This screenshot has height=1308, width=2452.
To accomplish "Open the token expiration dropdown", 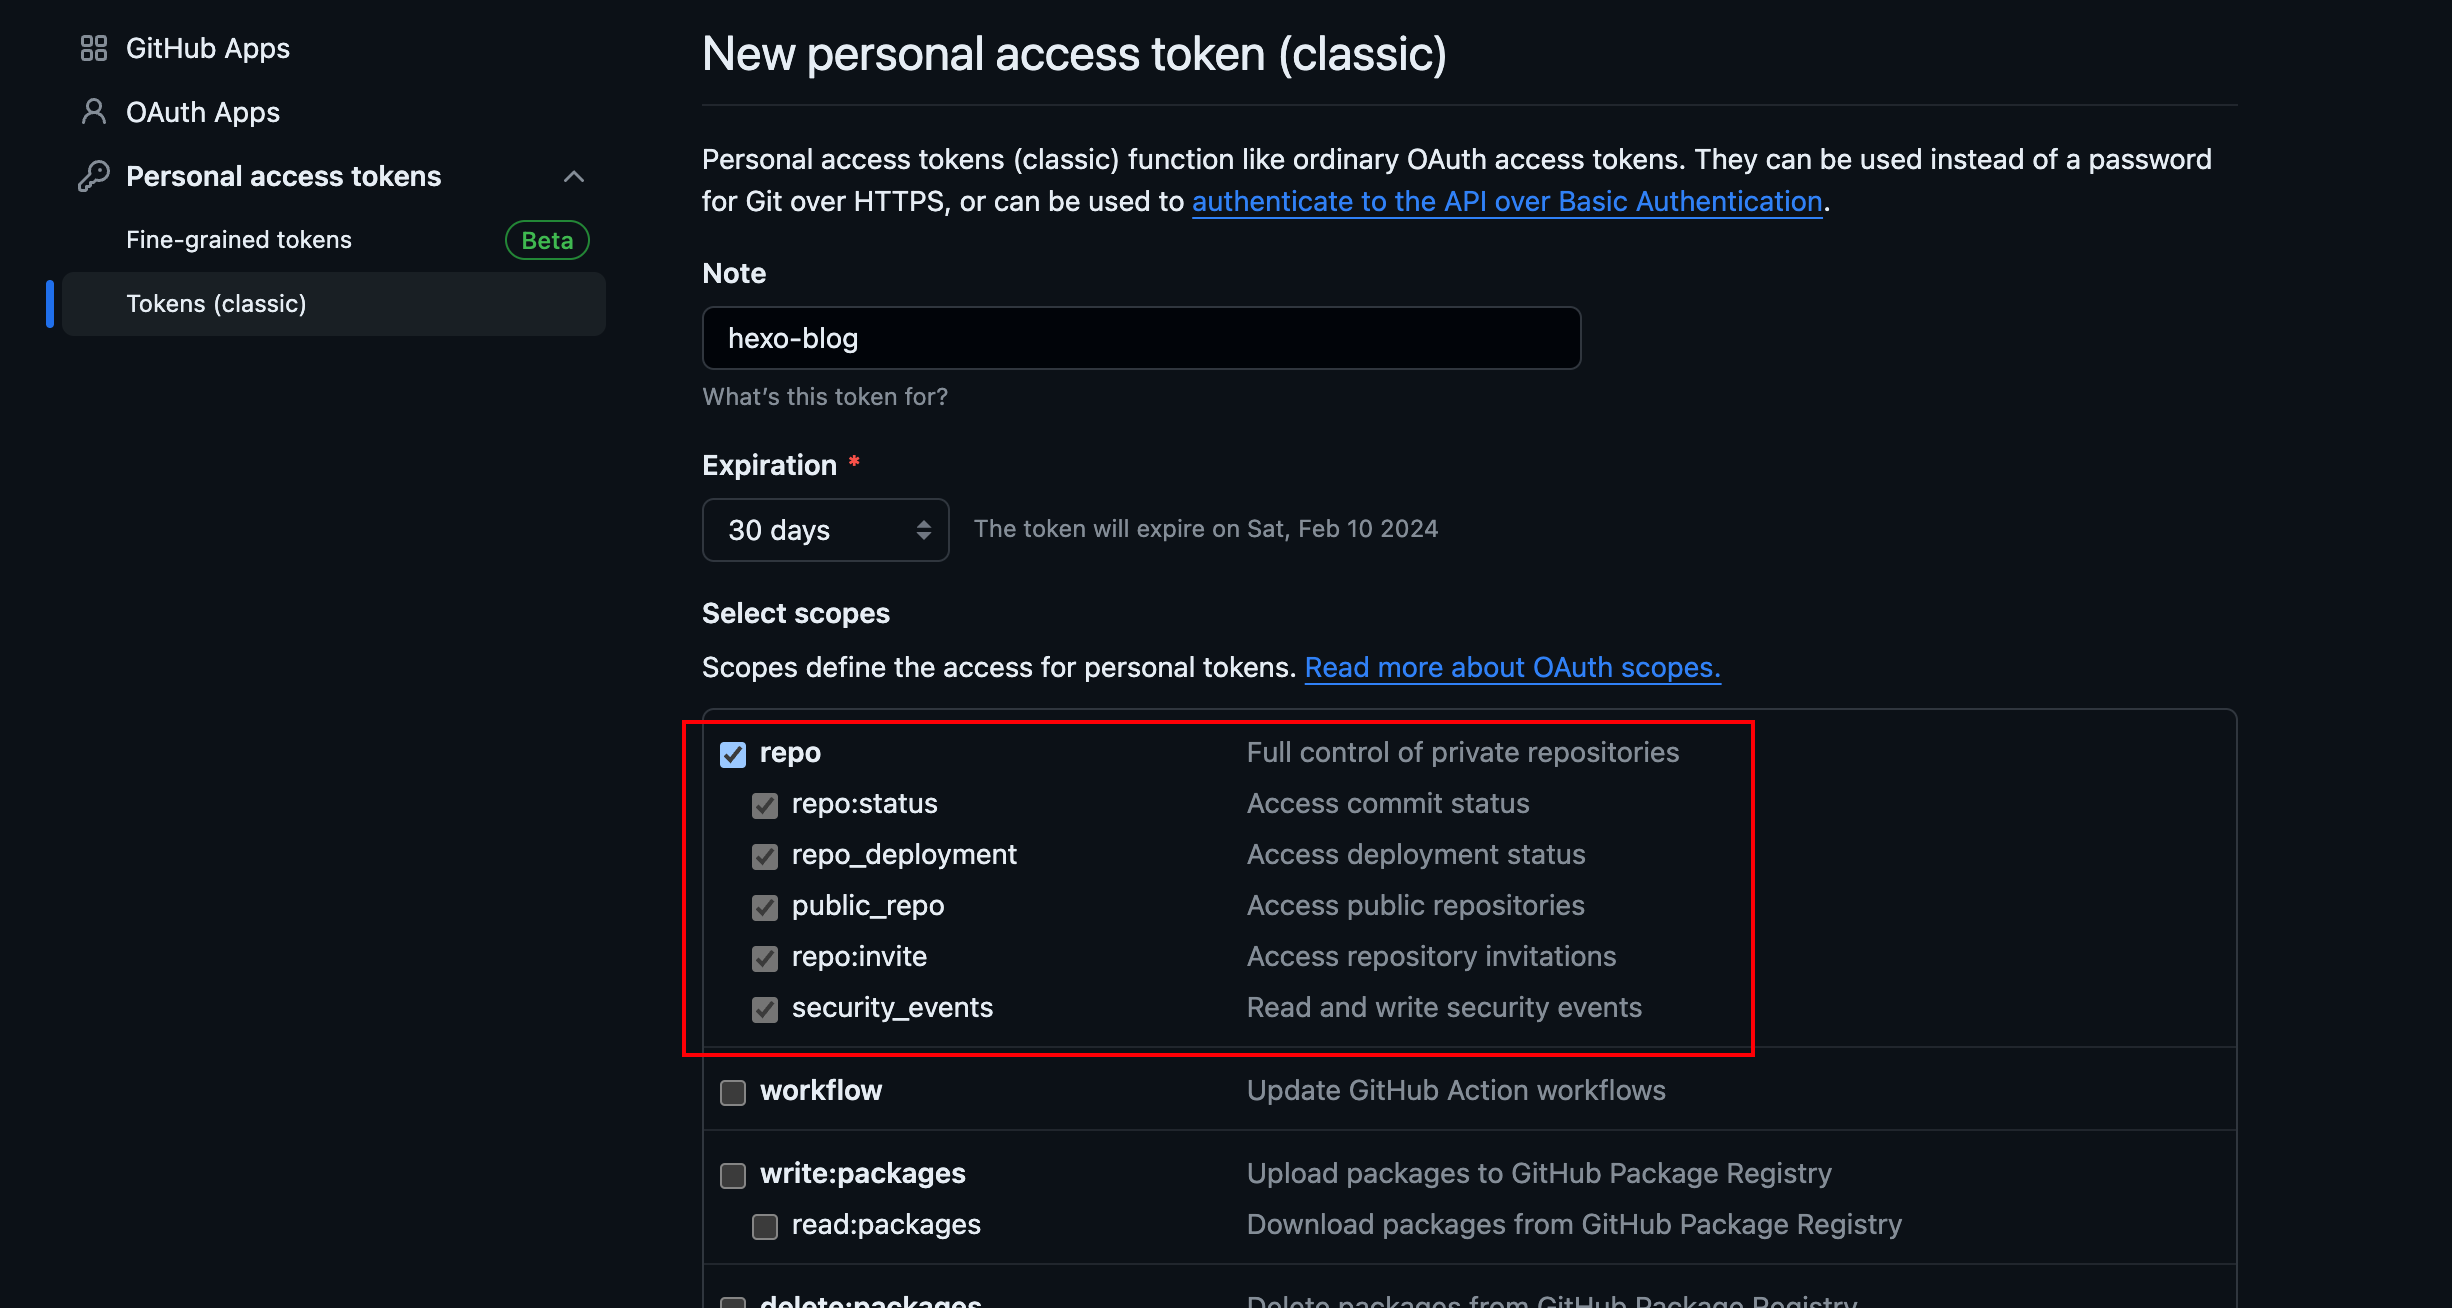I will [825, 530].
